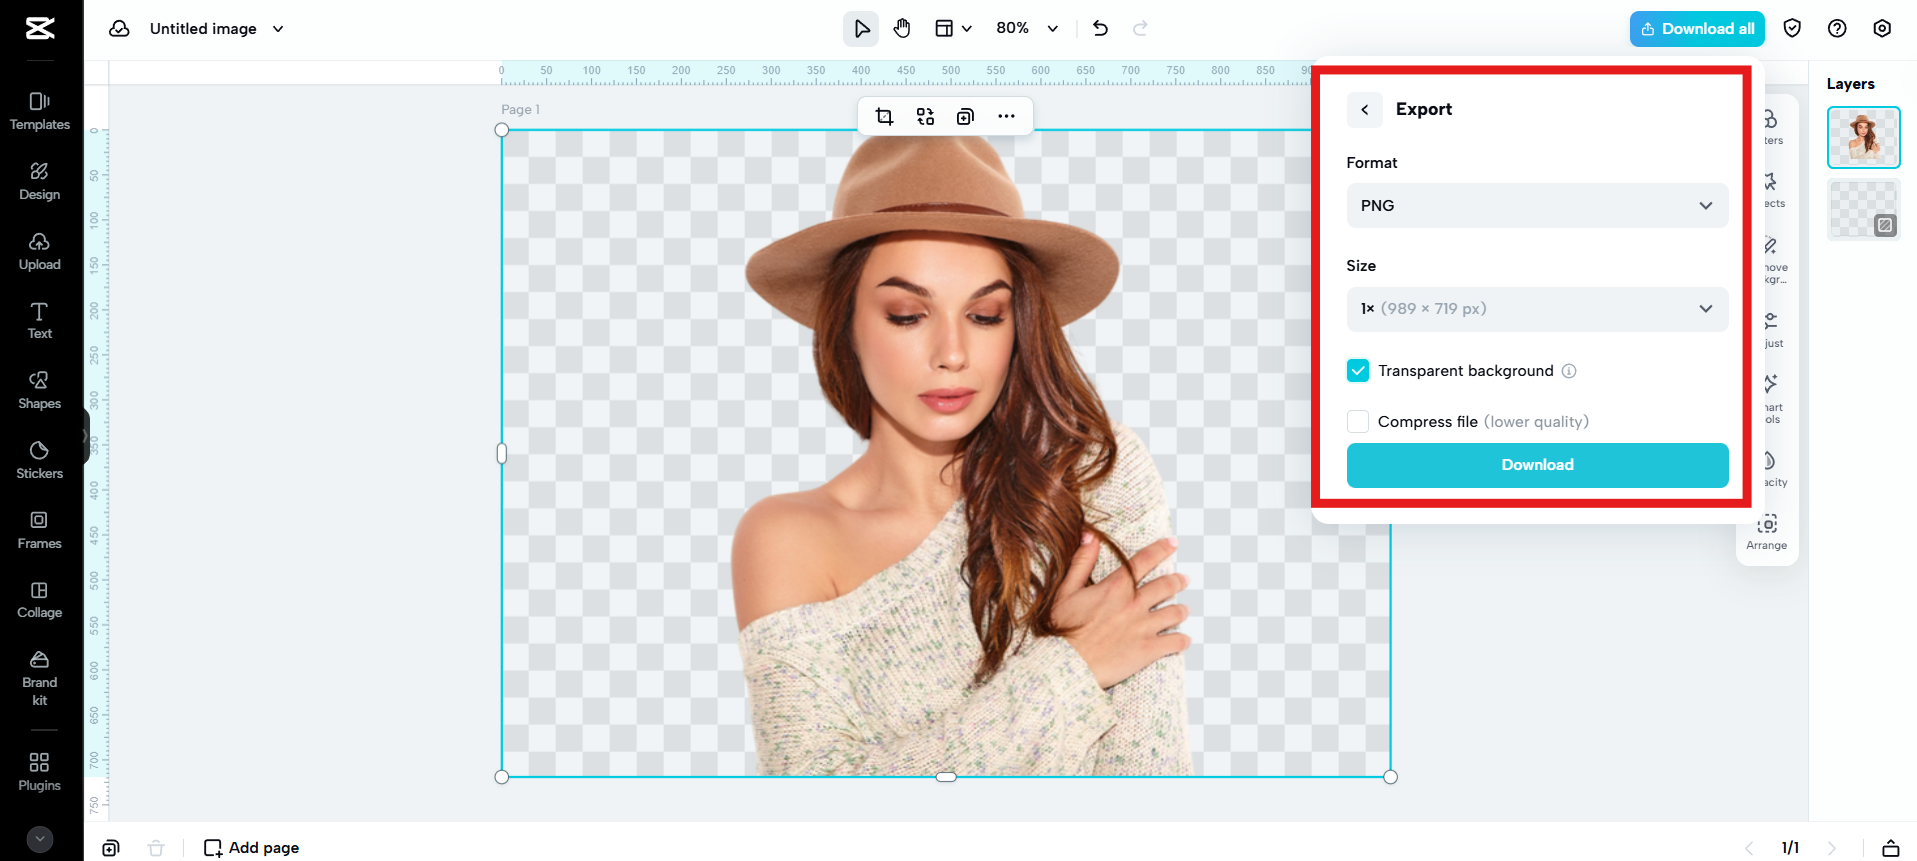Screen dimensions: 1917x861
Task: Select the hand pan tool
Action: [902, 29]
